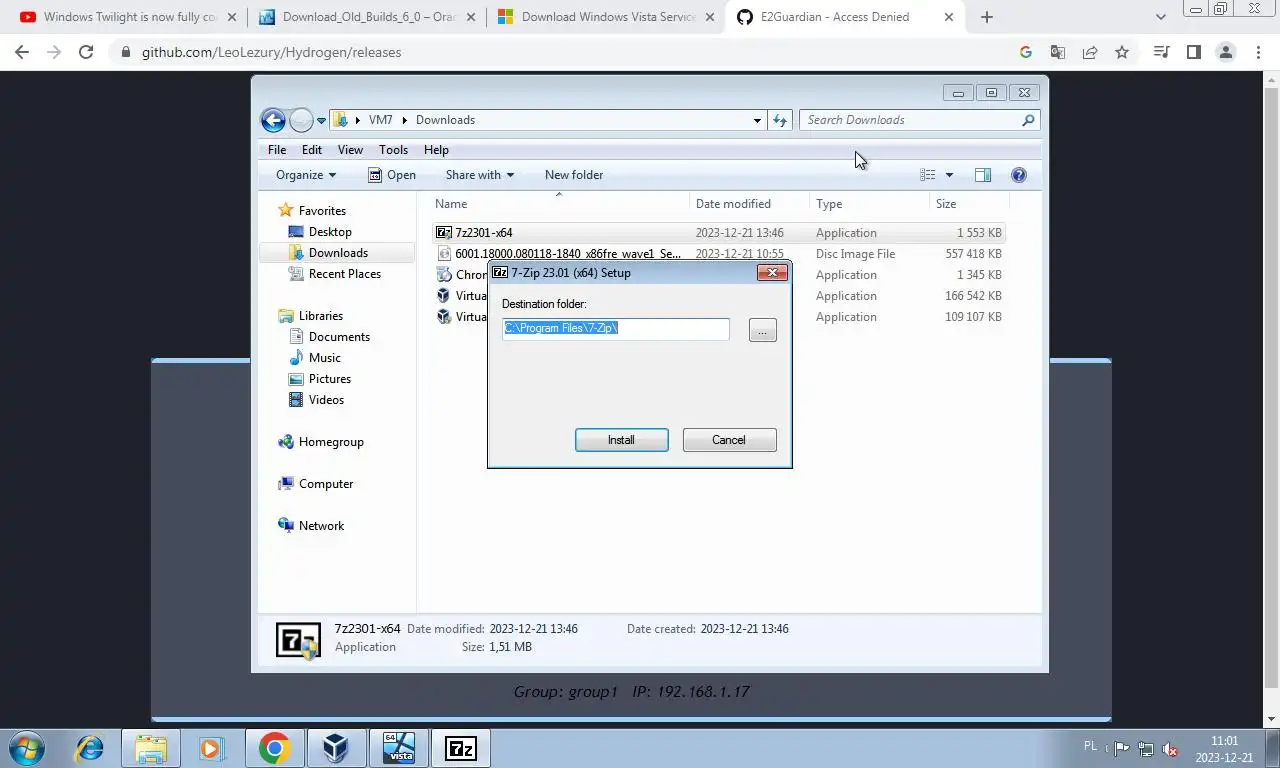Image resolution: width=1280 pixels, height=768 pixels.
Task: Open the Explorer help question-mark icon
Action: (x=1019, y=175)
